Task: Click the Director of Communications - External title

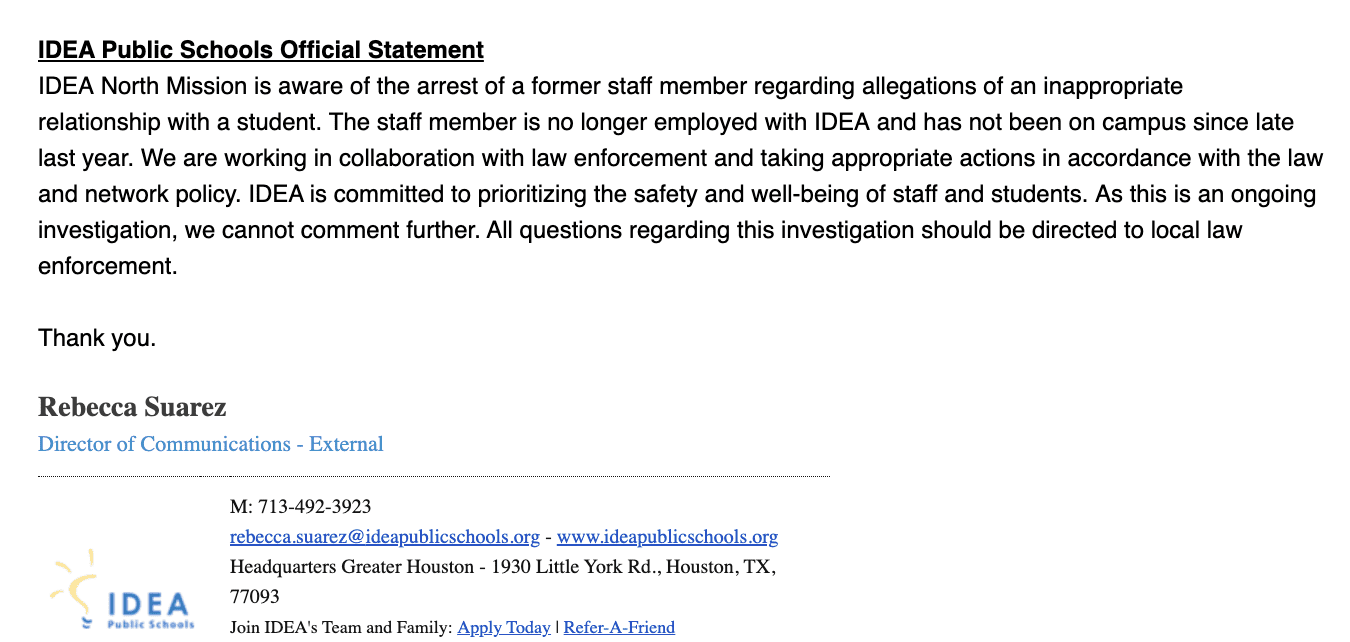Action: [x=210, y=444]
